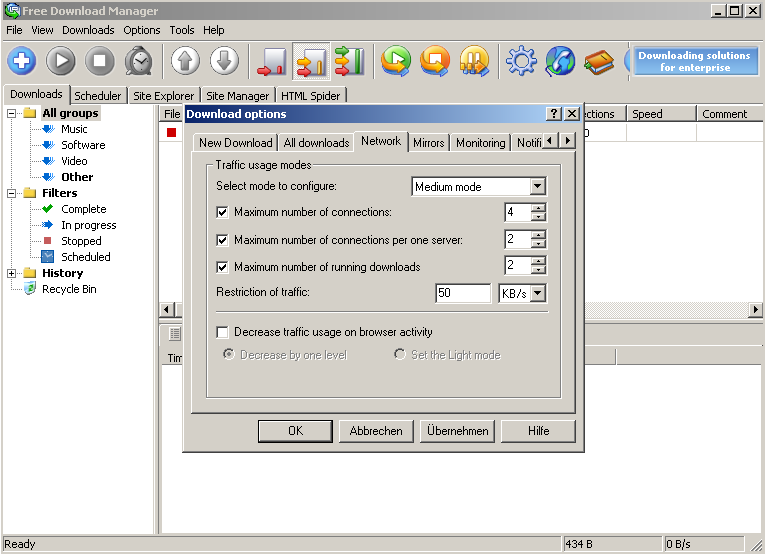Start downloads with the play toolbar icon
Image resolution: width=765 pixels, height=554 pixels.
tap(60, 61)
